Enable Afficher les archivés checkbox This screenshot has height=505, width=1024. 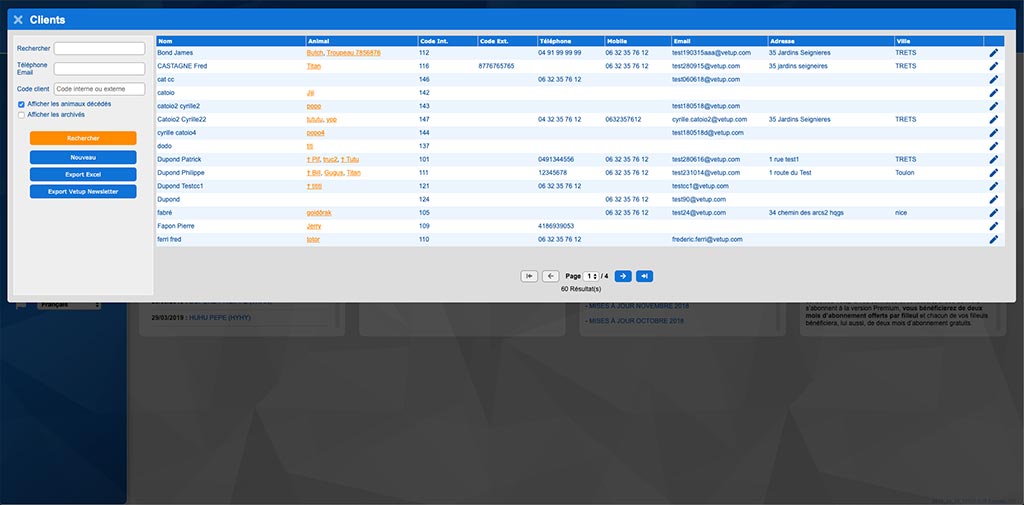22,115
